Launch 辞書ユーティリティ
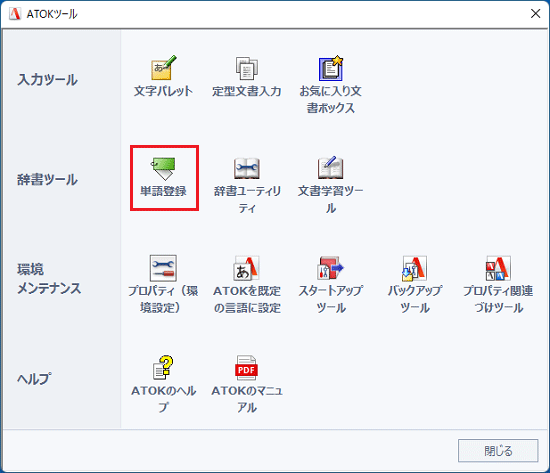 click(247, 185)
